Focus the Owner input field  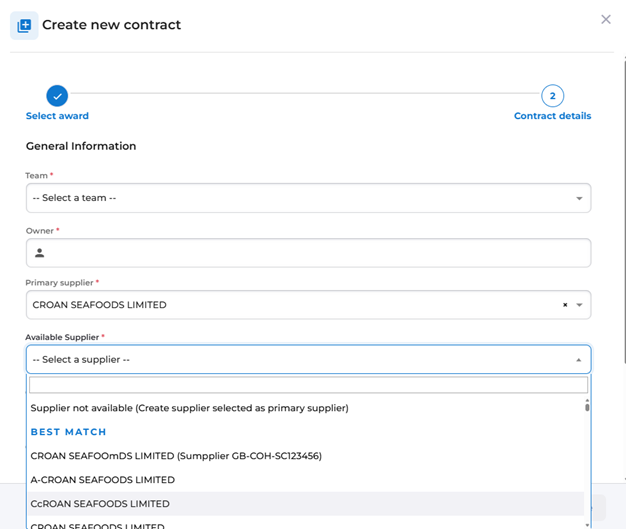pyautogui.click(x=315, y=253)
